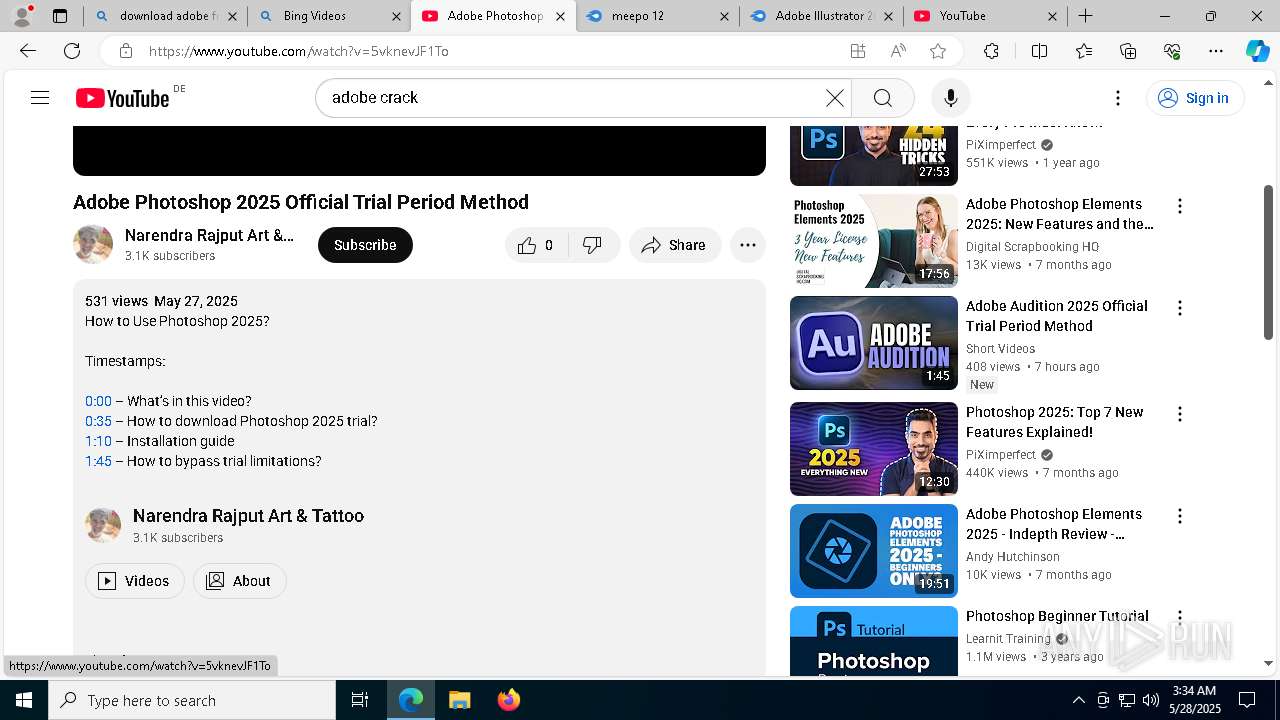Share this video
Viewport: 1280px width, 720px height.
tap(675, 245)
